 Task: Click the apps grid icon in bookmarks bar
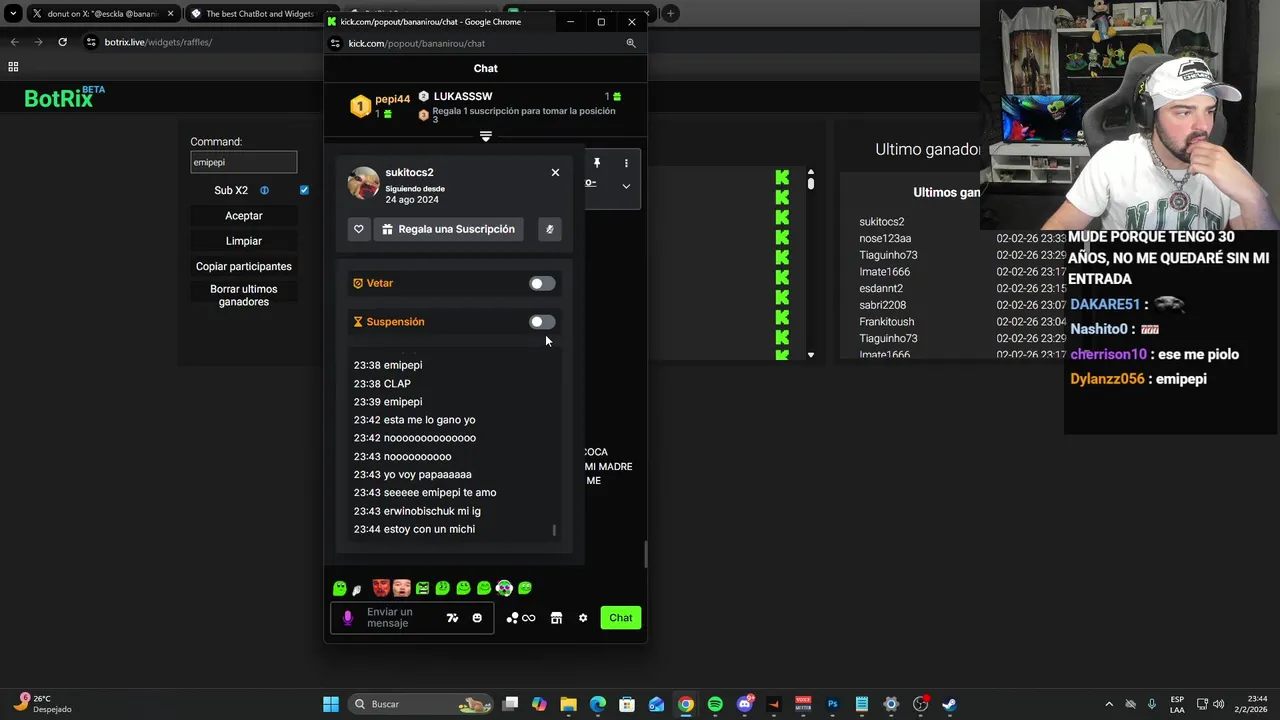pos(13,67)
